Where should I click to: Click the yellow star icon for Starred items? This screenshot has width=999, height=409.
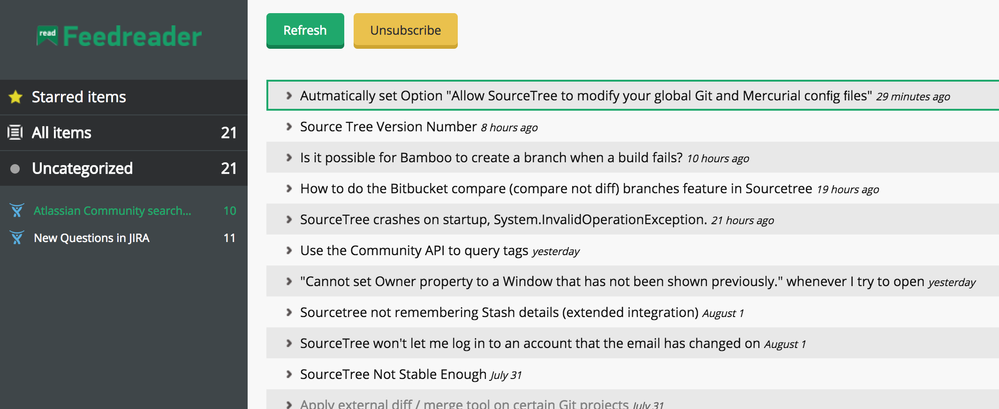(x=15, y=97)
